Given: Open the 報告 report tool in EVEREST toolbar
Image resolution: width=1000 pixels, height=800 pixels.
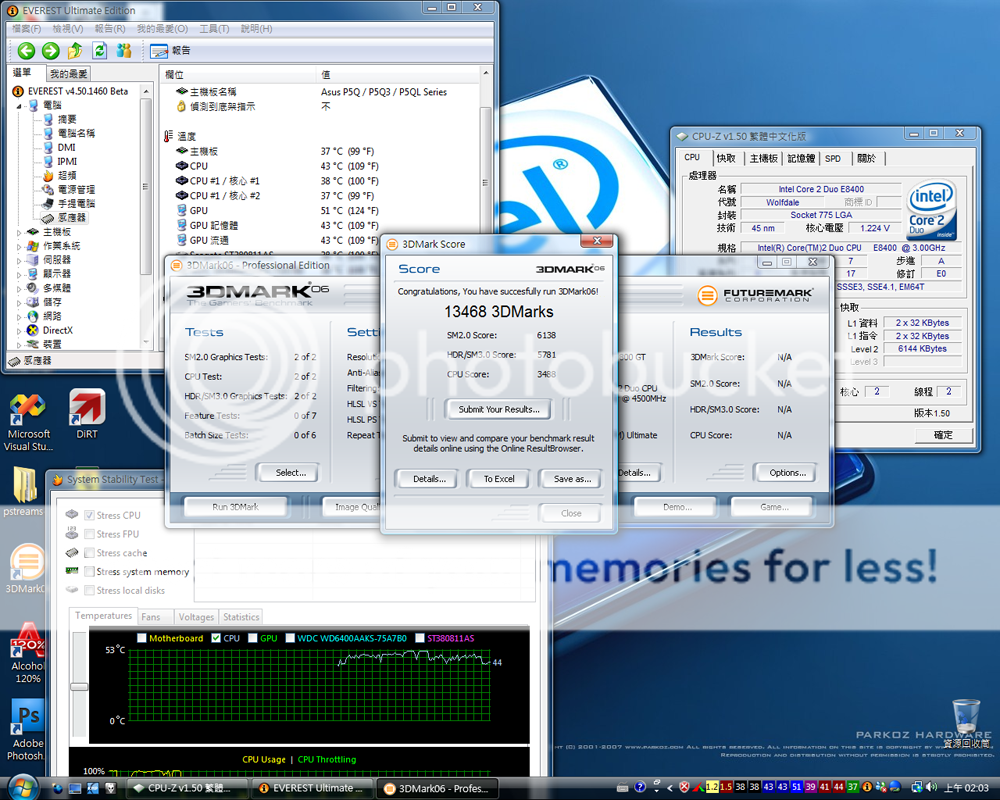Looking at the screenshot, I should pyautogui.click(x=170, y=50).
